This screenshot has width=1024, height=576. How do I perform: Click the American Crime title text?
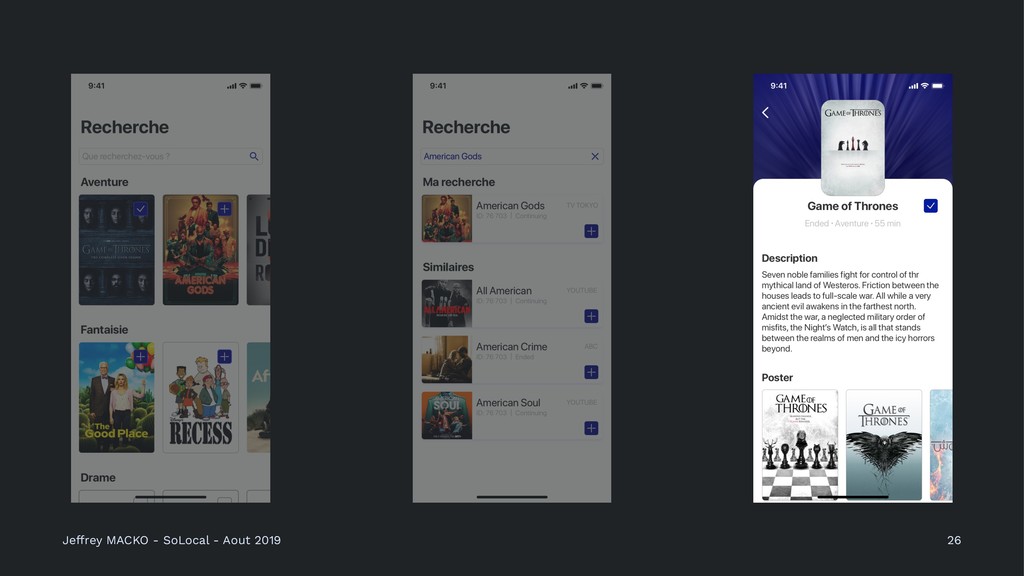click(x=511, y=347)
